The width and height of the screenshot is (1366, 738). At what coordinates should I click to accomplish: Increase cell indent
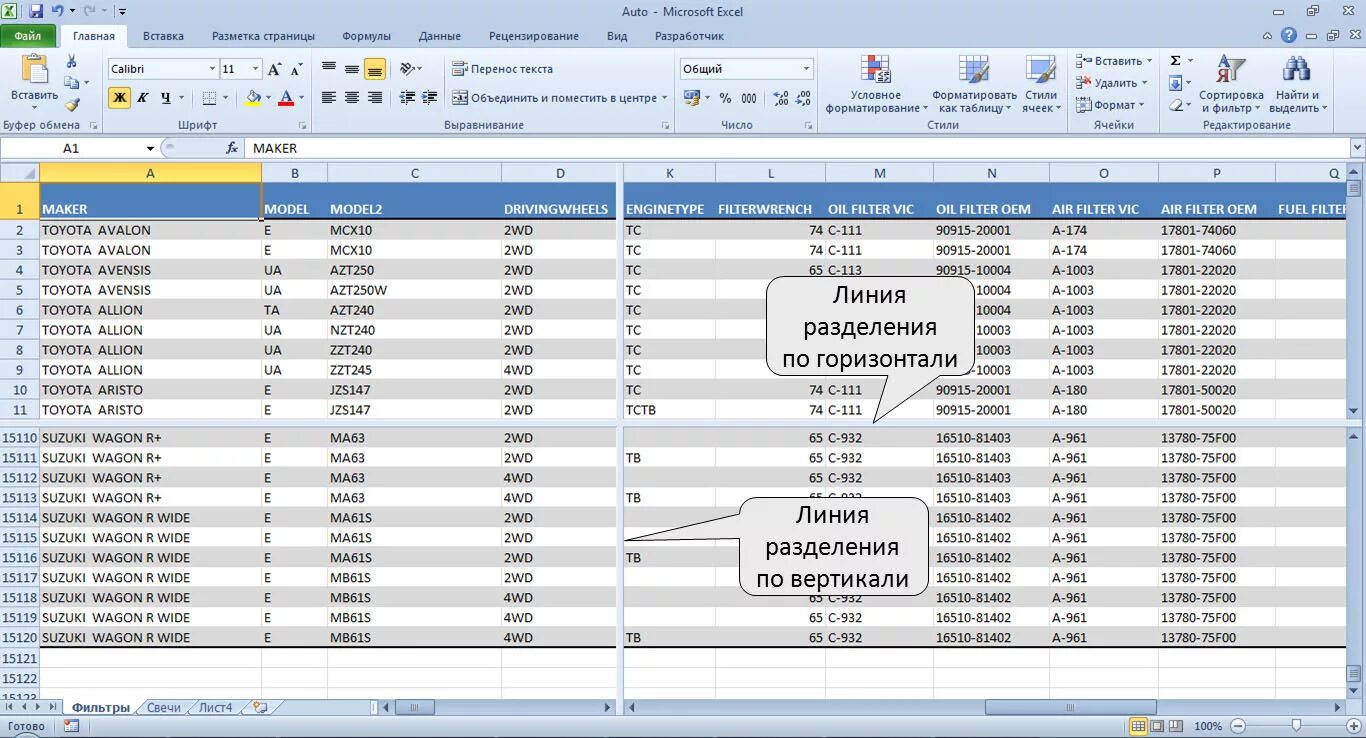click(430, 98)
